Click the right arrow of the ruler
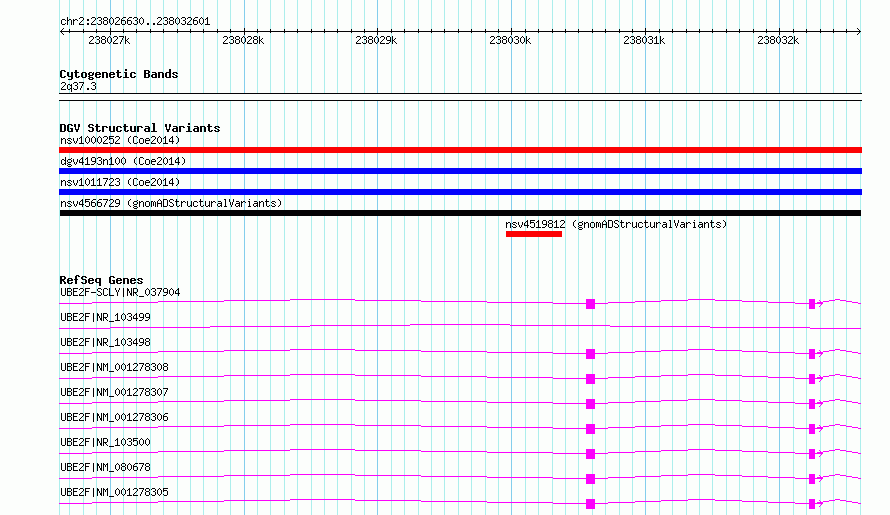This screenshot has height=515, width=890. point(858,32)
